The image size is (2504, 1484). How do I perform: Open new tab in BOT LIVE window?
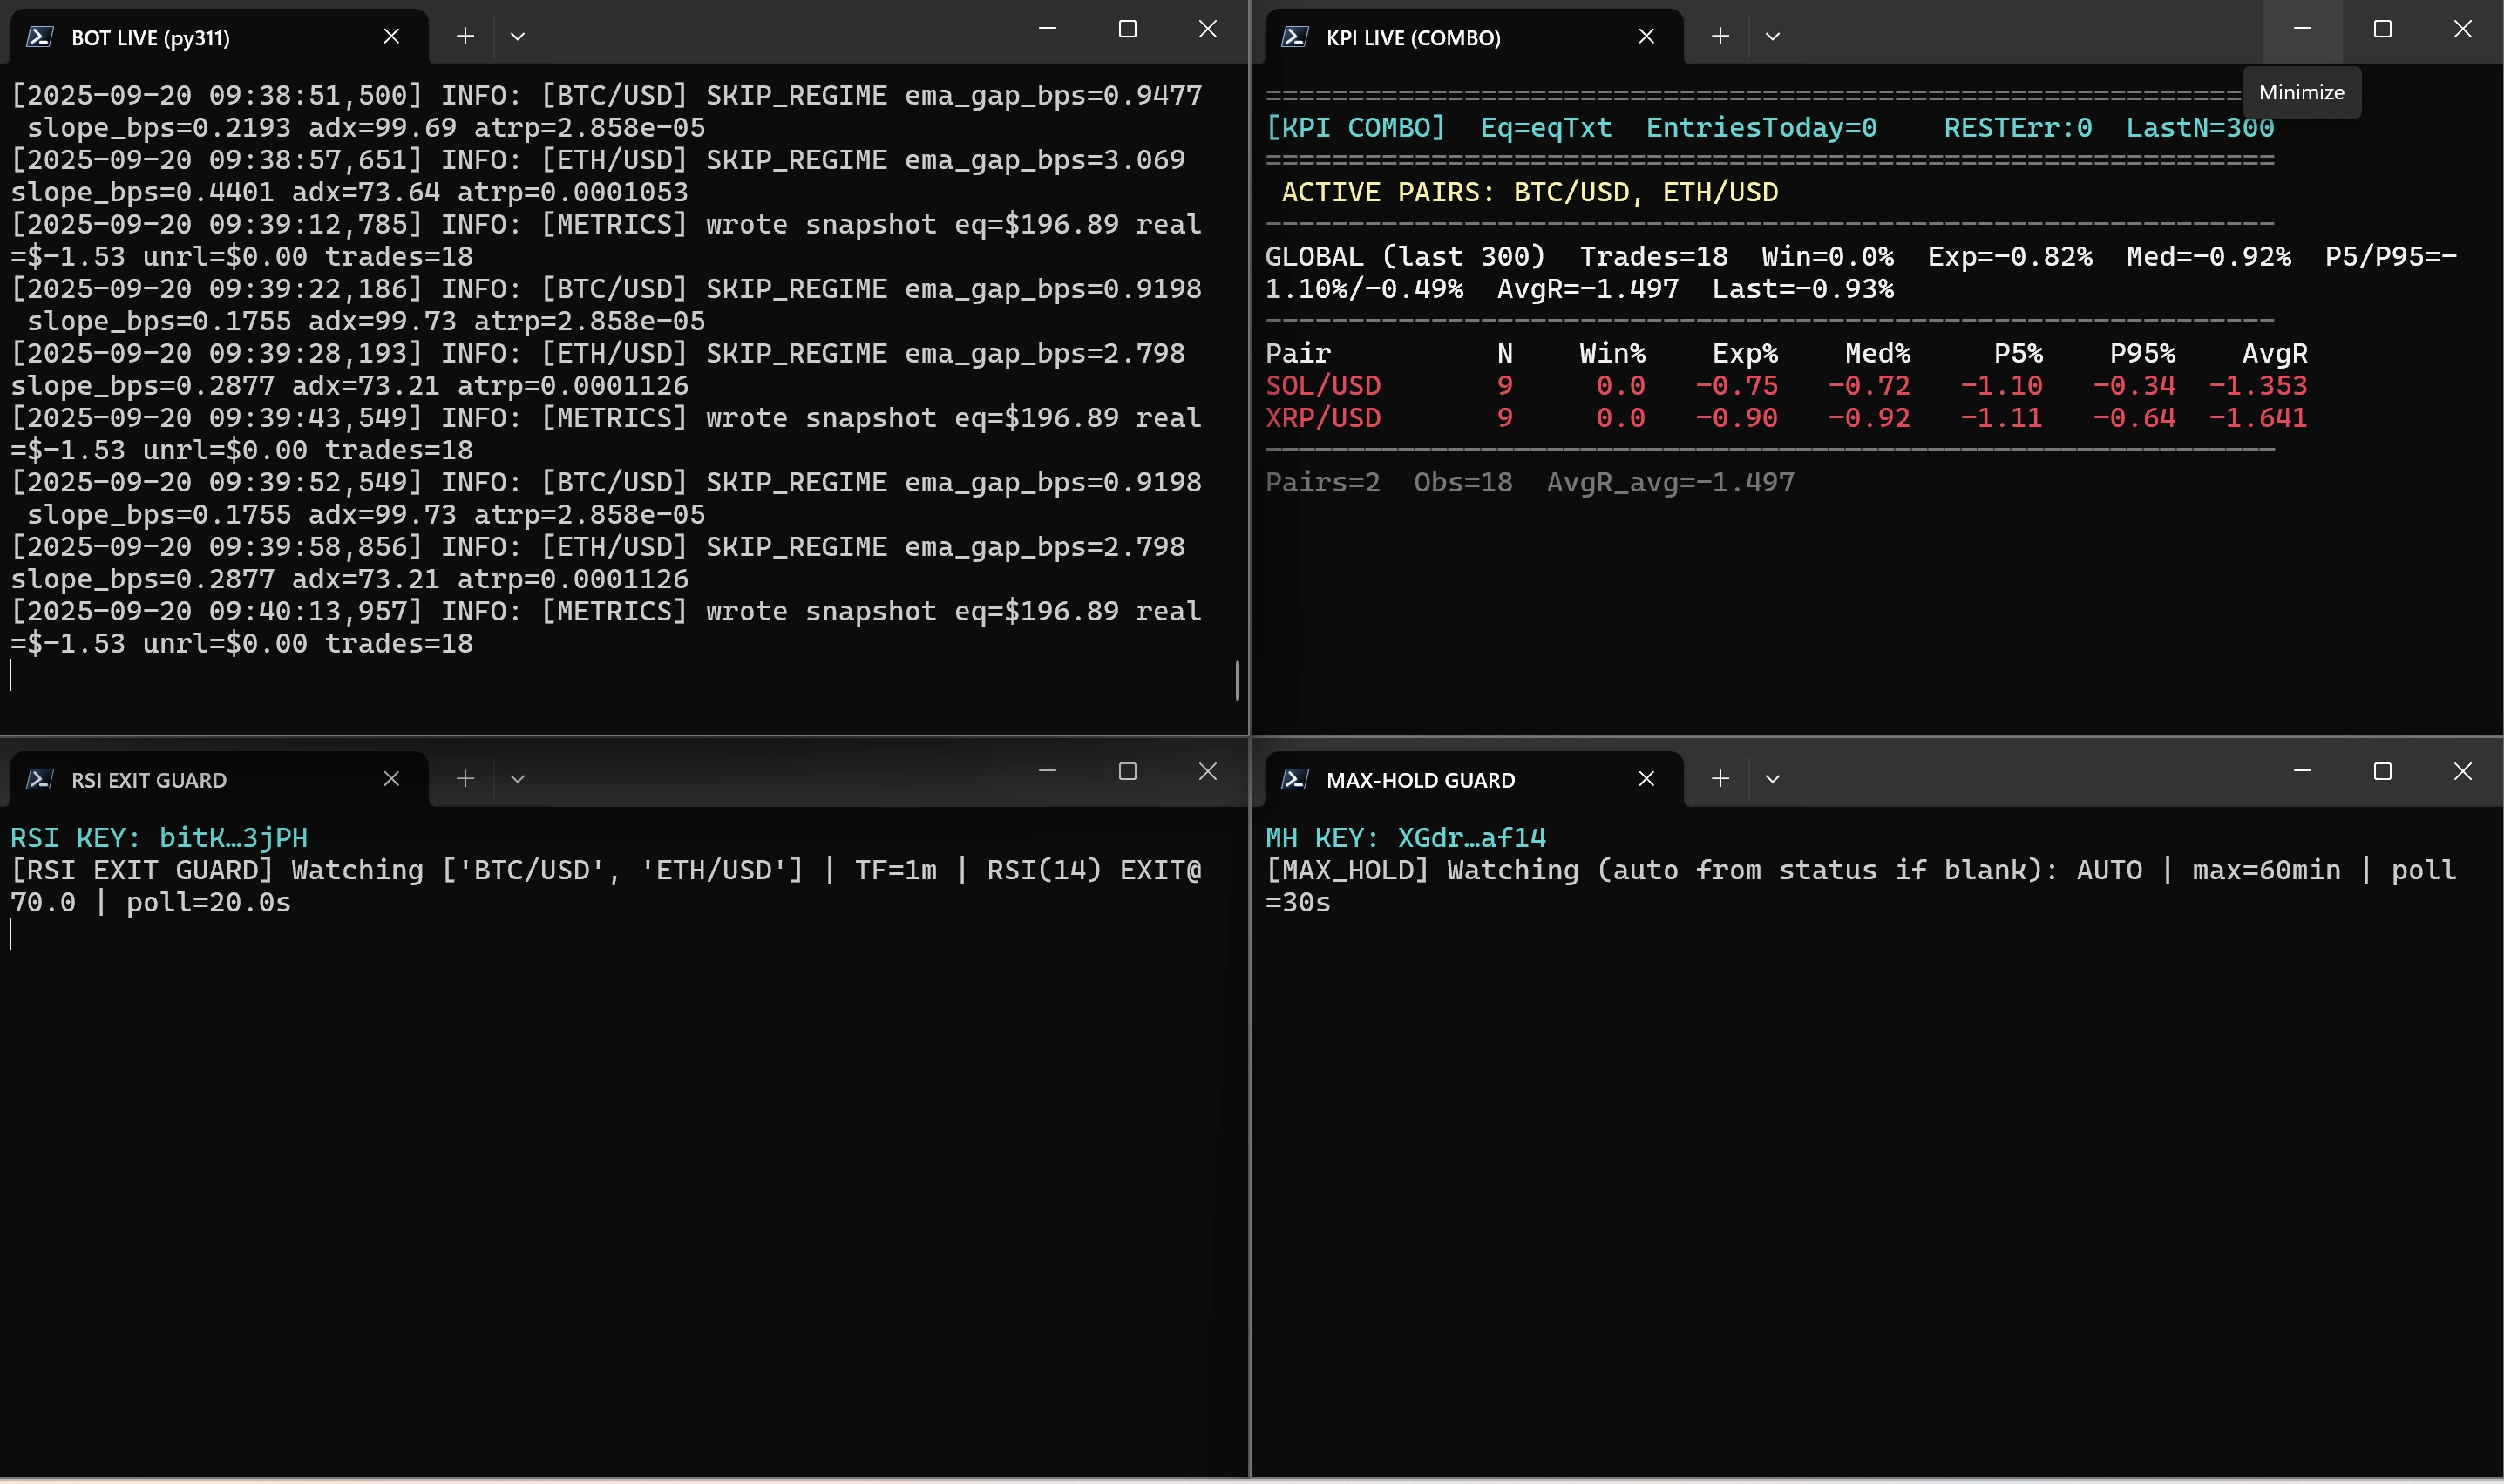click(x=465, y=36)
